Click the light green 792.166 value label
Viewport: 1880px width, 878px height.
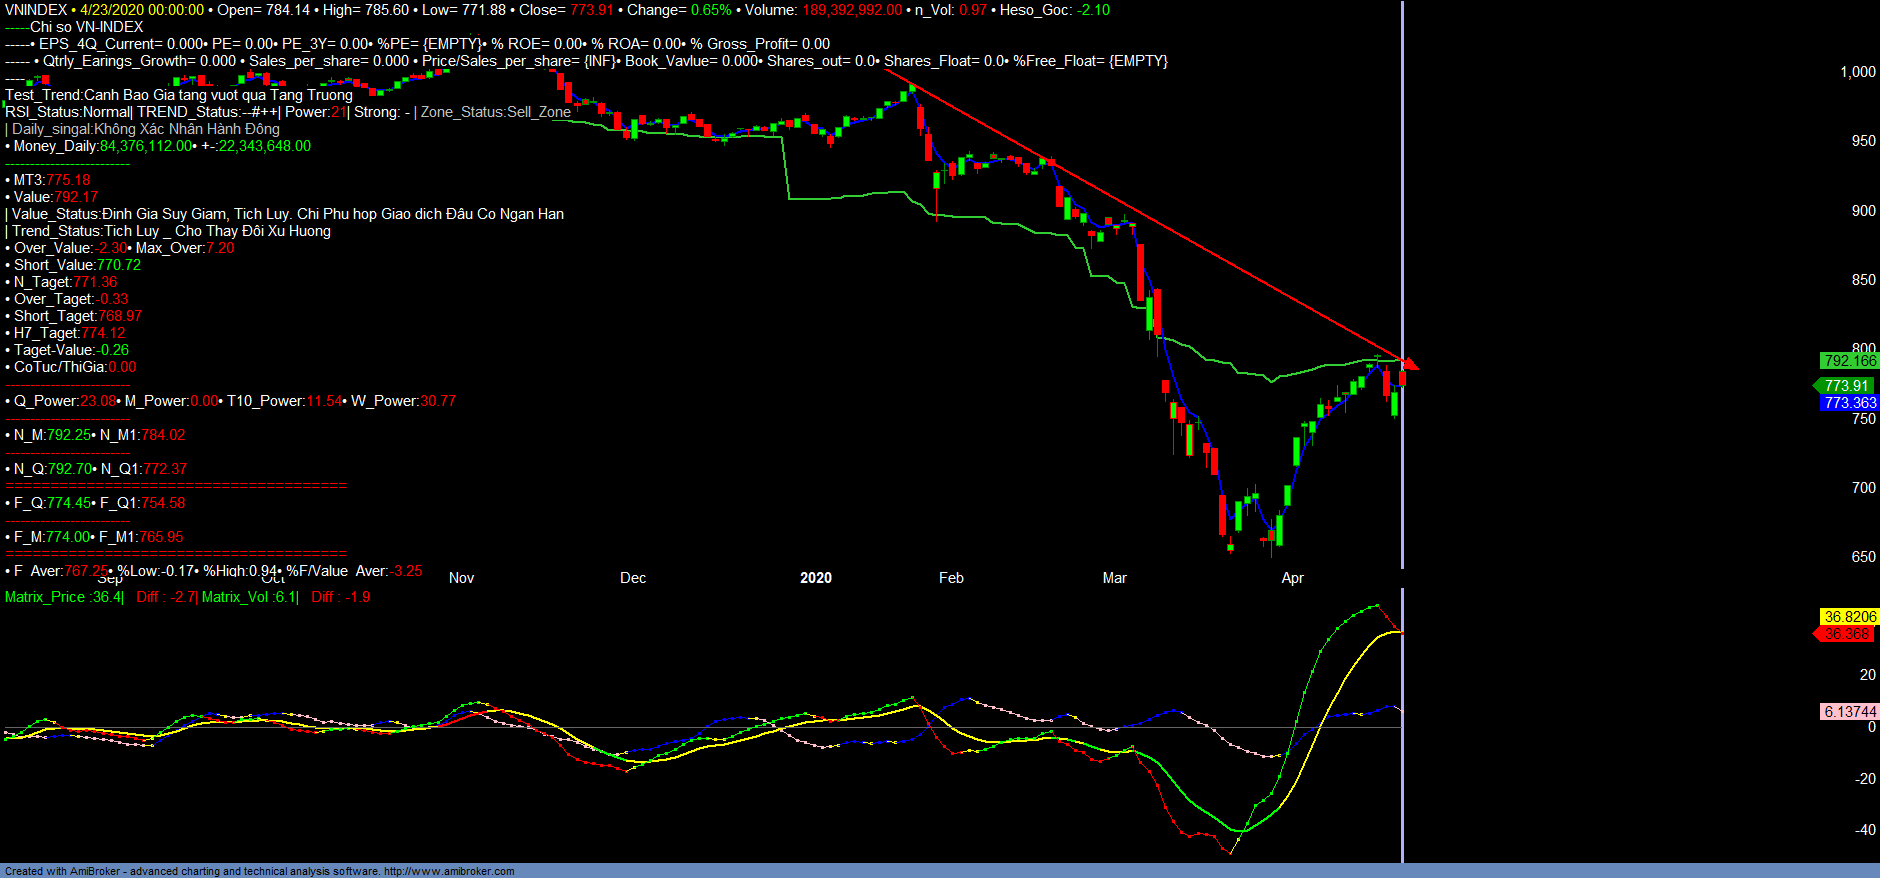point(1849,361)
